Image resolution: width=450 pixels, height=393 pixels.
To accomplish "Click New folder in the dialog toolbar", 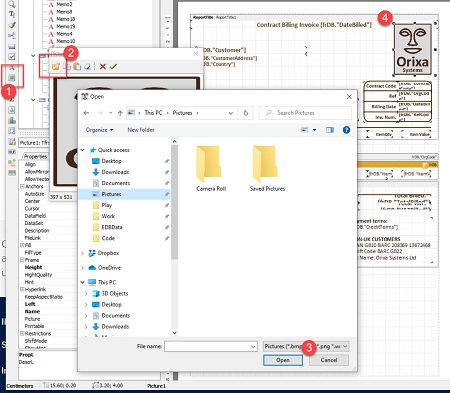I will point(141,130).
